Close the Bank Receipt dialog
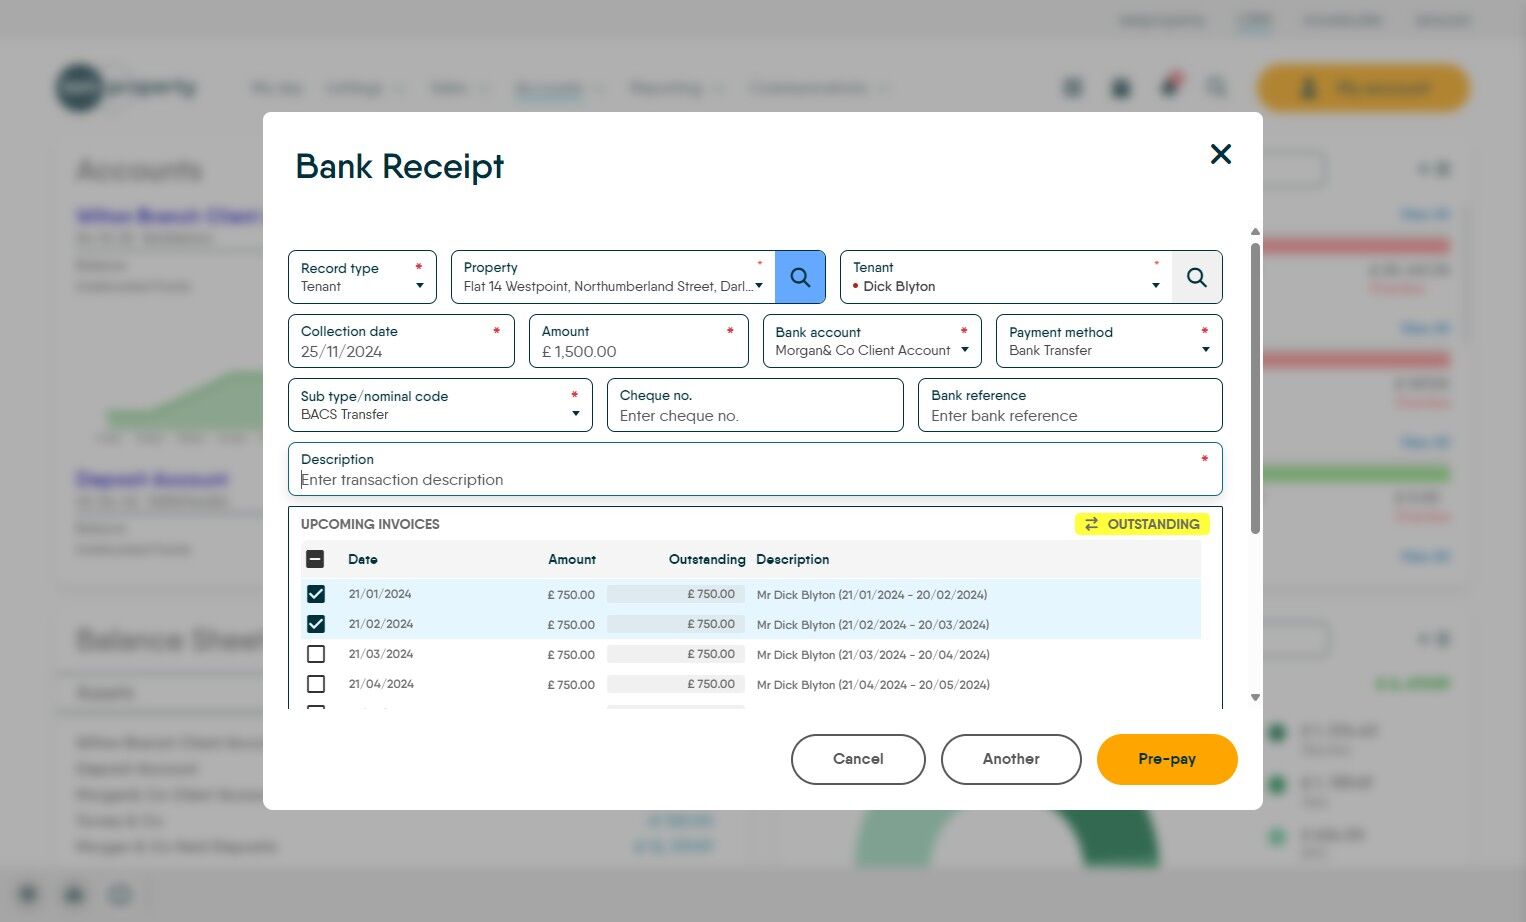This screenshot has width=1526, height=922. (x=1220, y=154)
